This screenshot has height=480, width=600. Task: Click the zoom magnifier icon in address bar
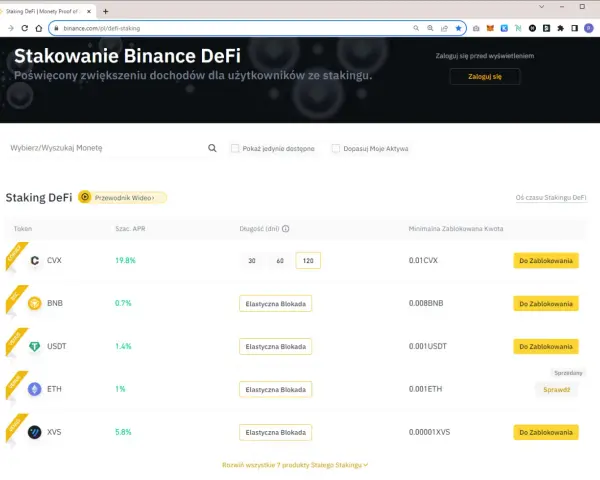[430, 28]
